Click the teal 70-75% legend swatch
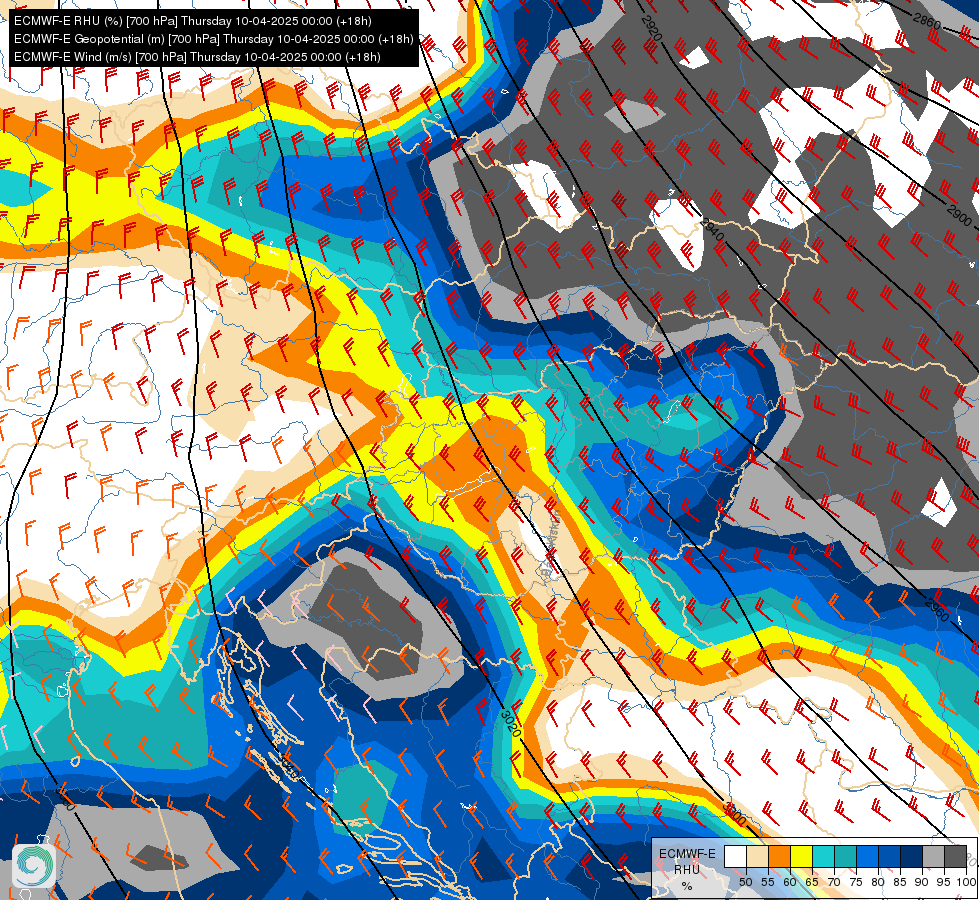Screen dimensions: 979x900 coord(845,856)
